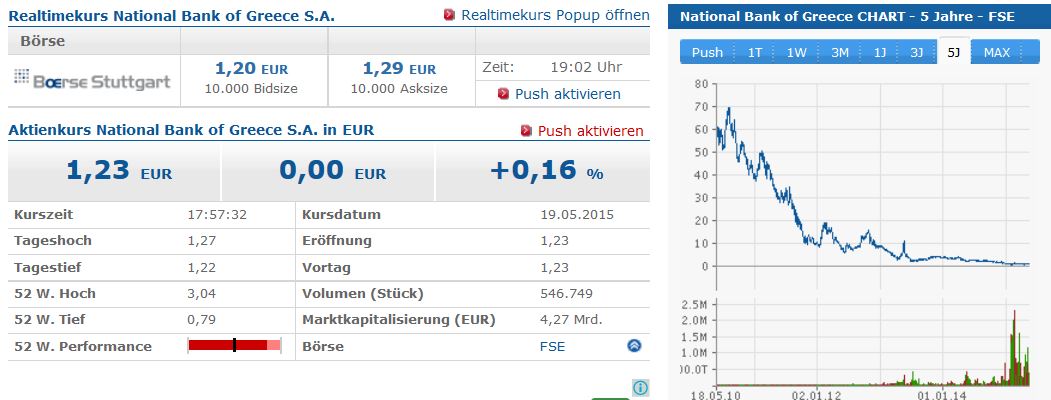Activate push with red Push aktivieren text
Image resolution: width=1051 pixels, height=400 pixels.
[x=590, y=131]
